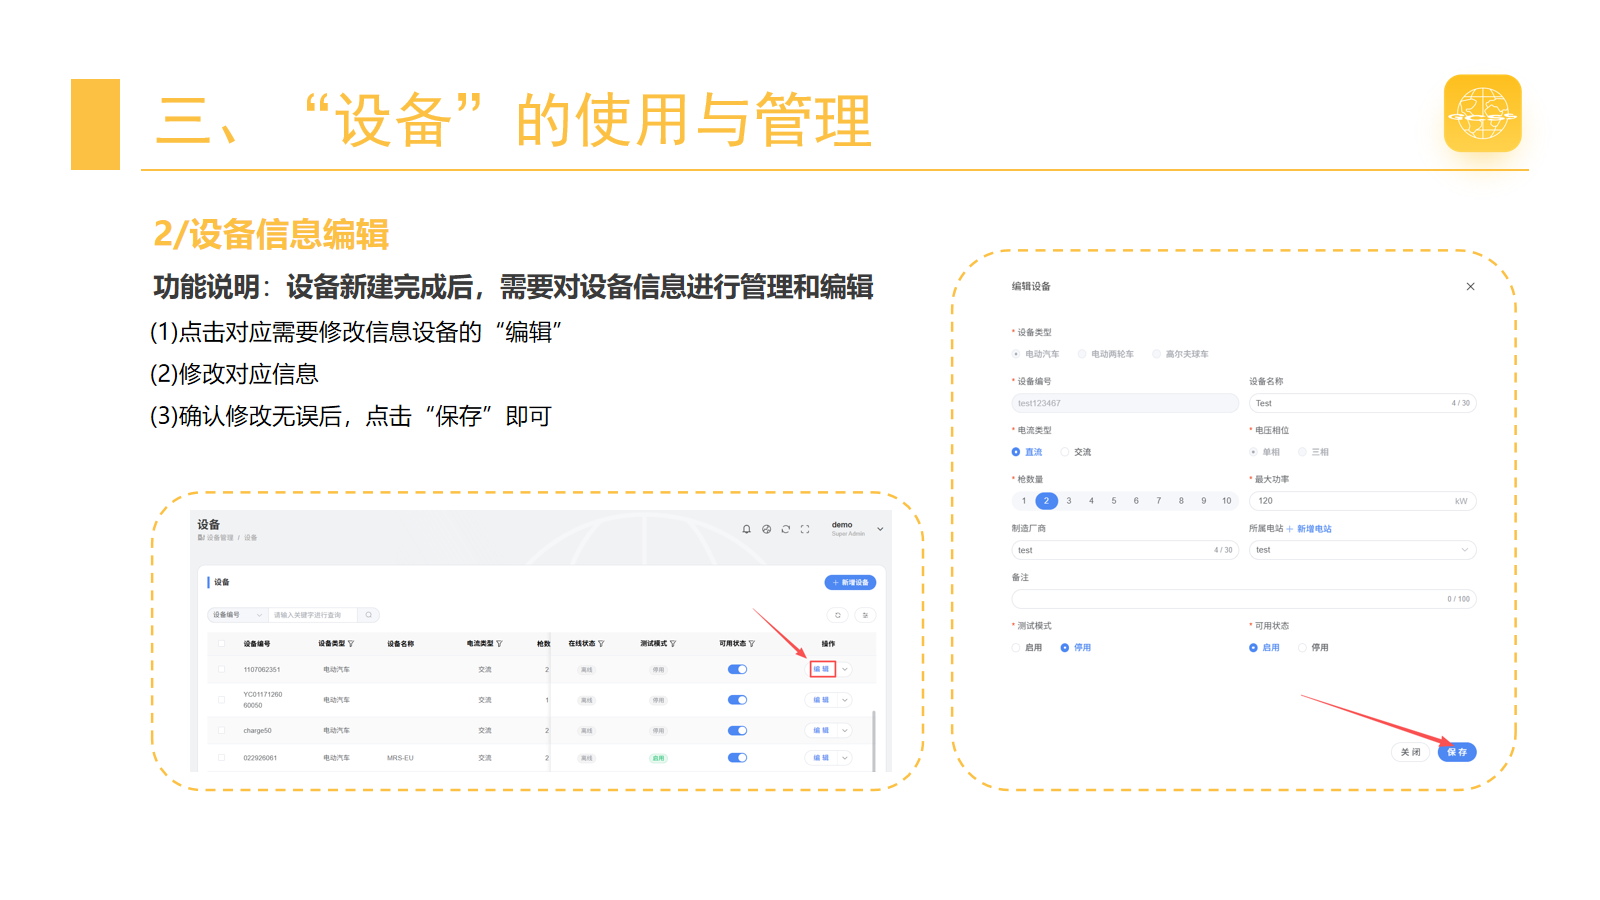Image resolution: width=1600 pixels, height=900 pixels.
Task: Click the theme/style icon beside the bell
Action: 766,529
